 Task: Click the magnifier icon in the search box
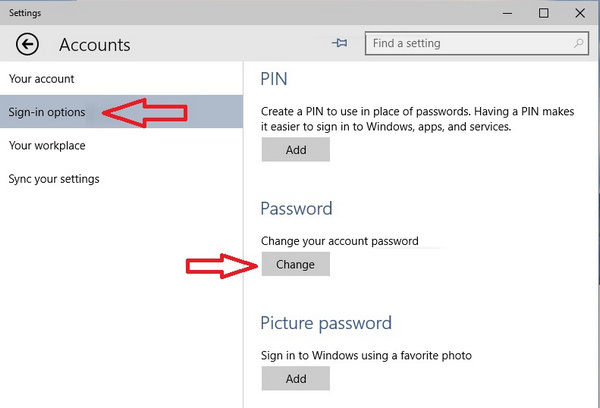coord(579,44)
